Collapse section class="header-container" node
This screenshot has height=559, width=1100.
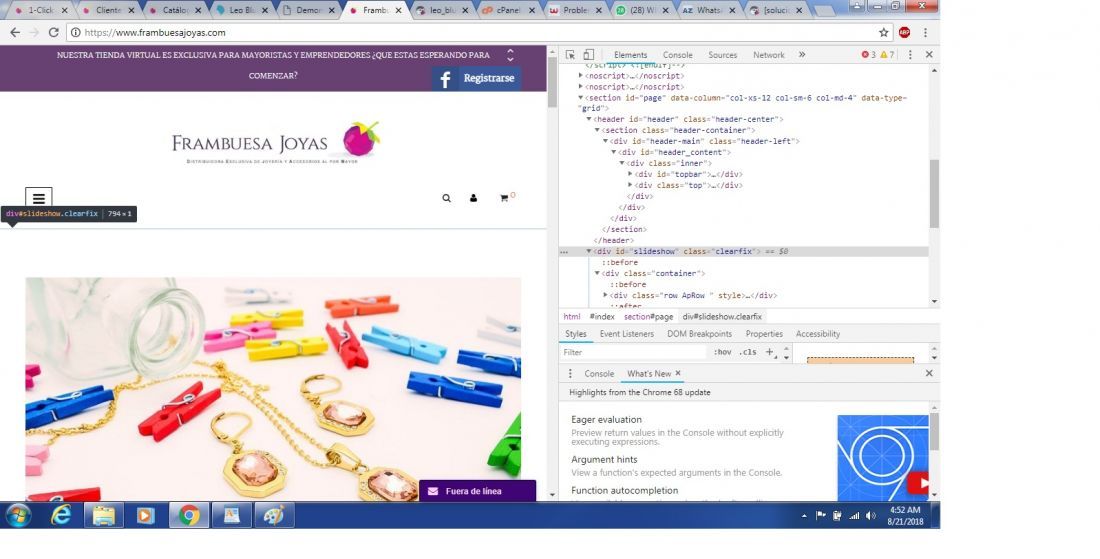[597, 130]
